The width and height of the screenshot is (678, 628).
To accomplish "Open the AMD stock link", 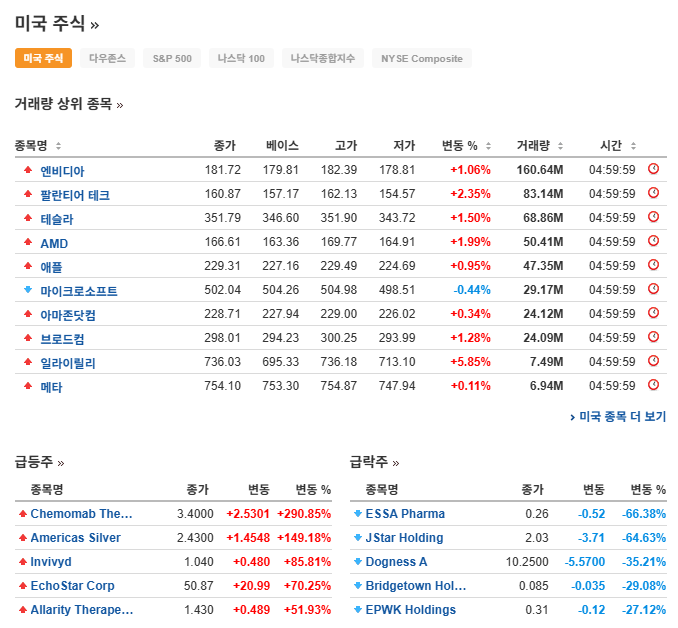I will (54, 243).
